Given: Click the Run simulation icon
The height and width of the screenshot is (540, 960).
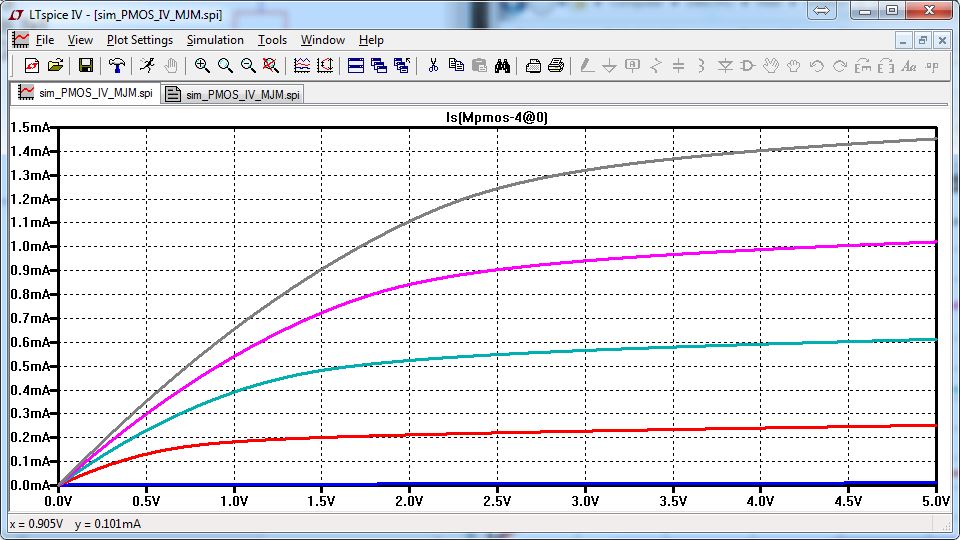Looking at the screenshot, I should [x=147, y=66].
